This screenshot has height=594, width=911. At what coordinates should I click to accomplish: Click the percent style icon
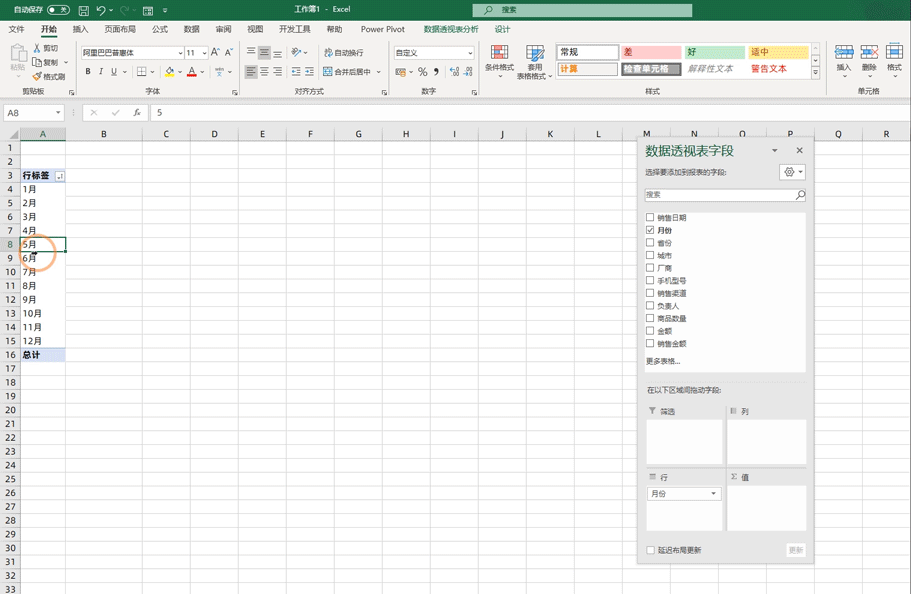point(422,72)
